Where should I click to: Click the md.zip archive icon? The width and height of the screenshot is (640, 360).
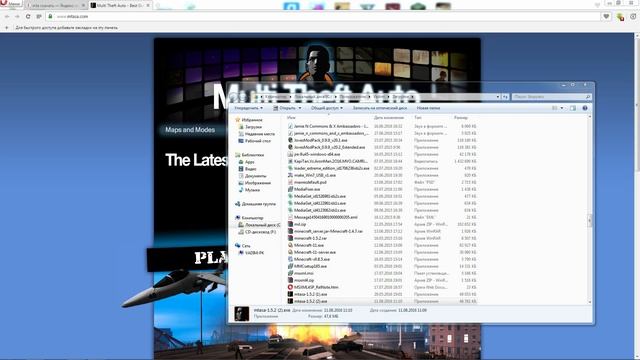[x=290, y=224]
